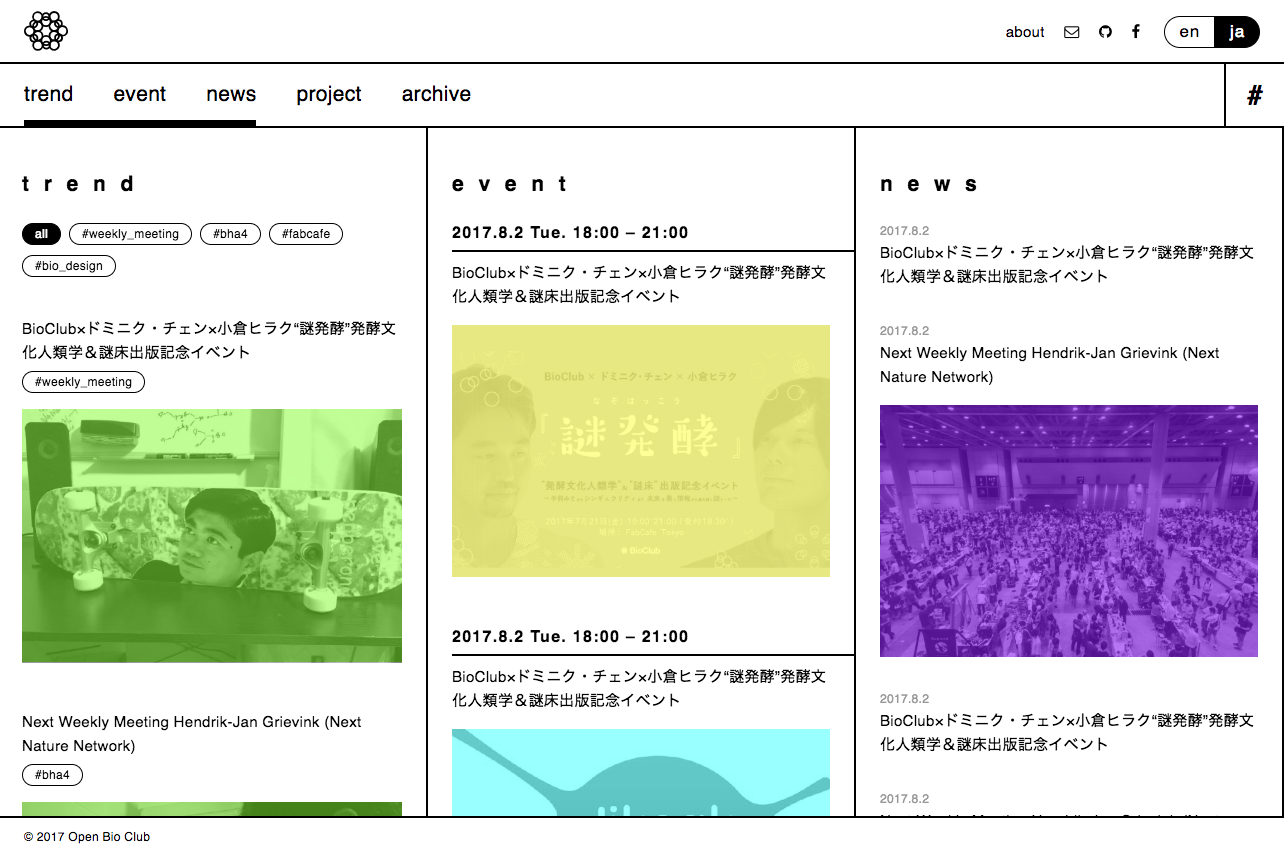1284x856 pixels.
Task: Open the email envelope icon
Action: tap(1072, 32)
